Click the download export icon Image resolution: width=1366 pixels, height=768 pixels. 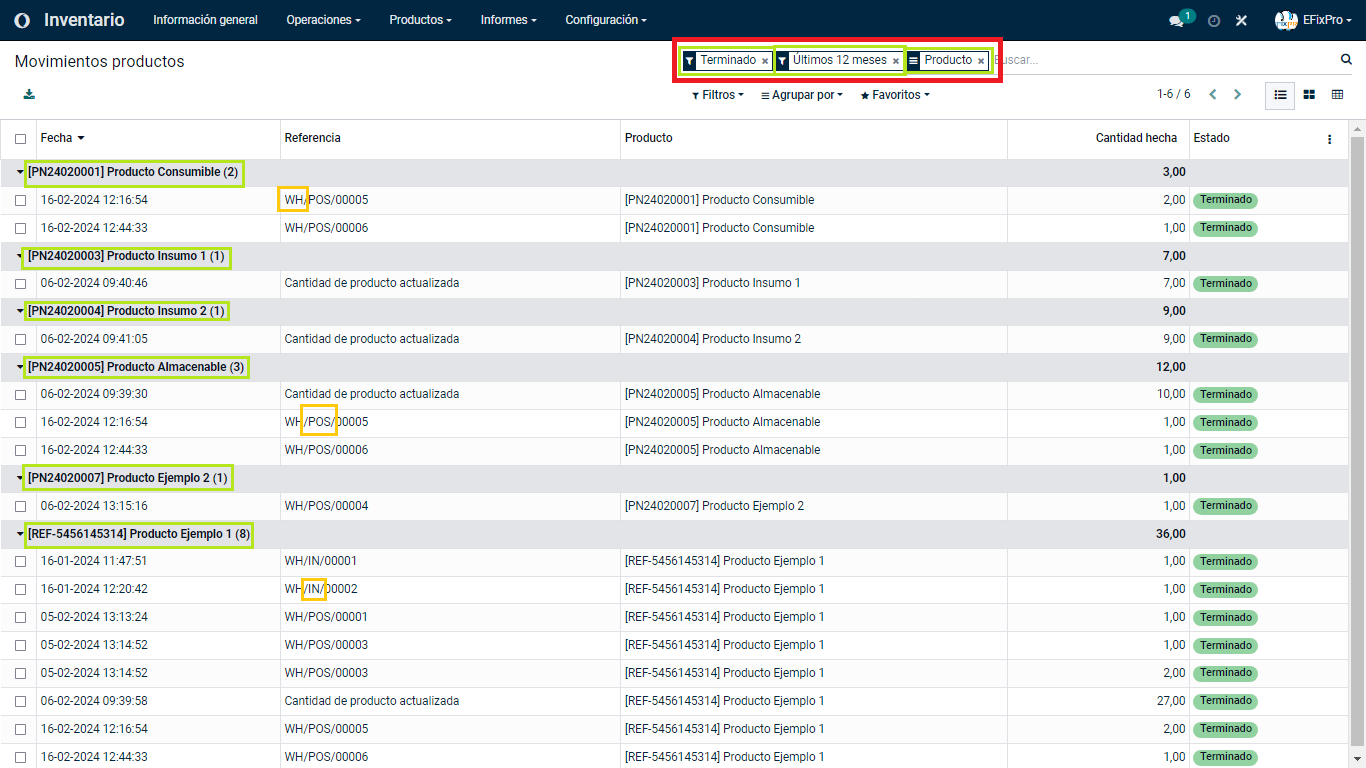pos(29,94)
